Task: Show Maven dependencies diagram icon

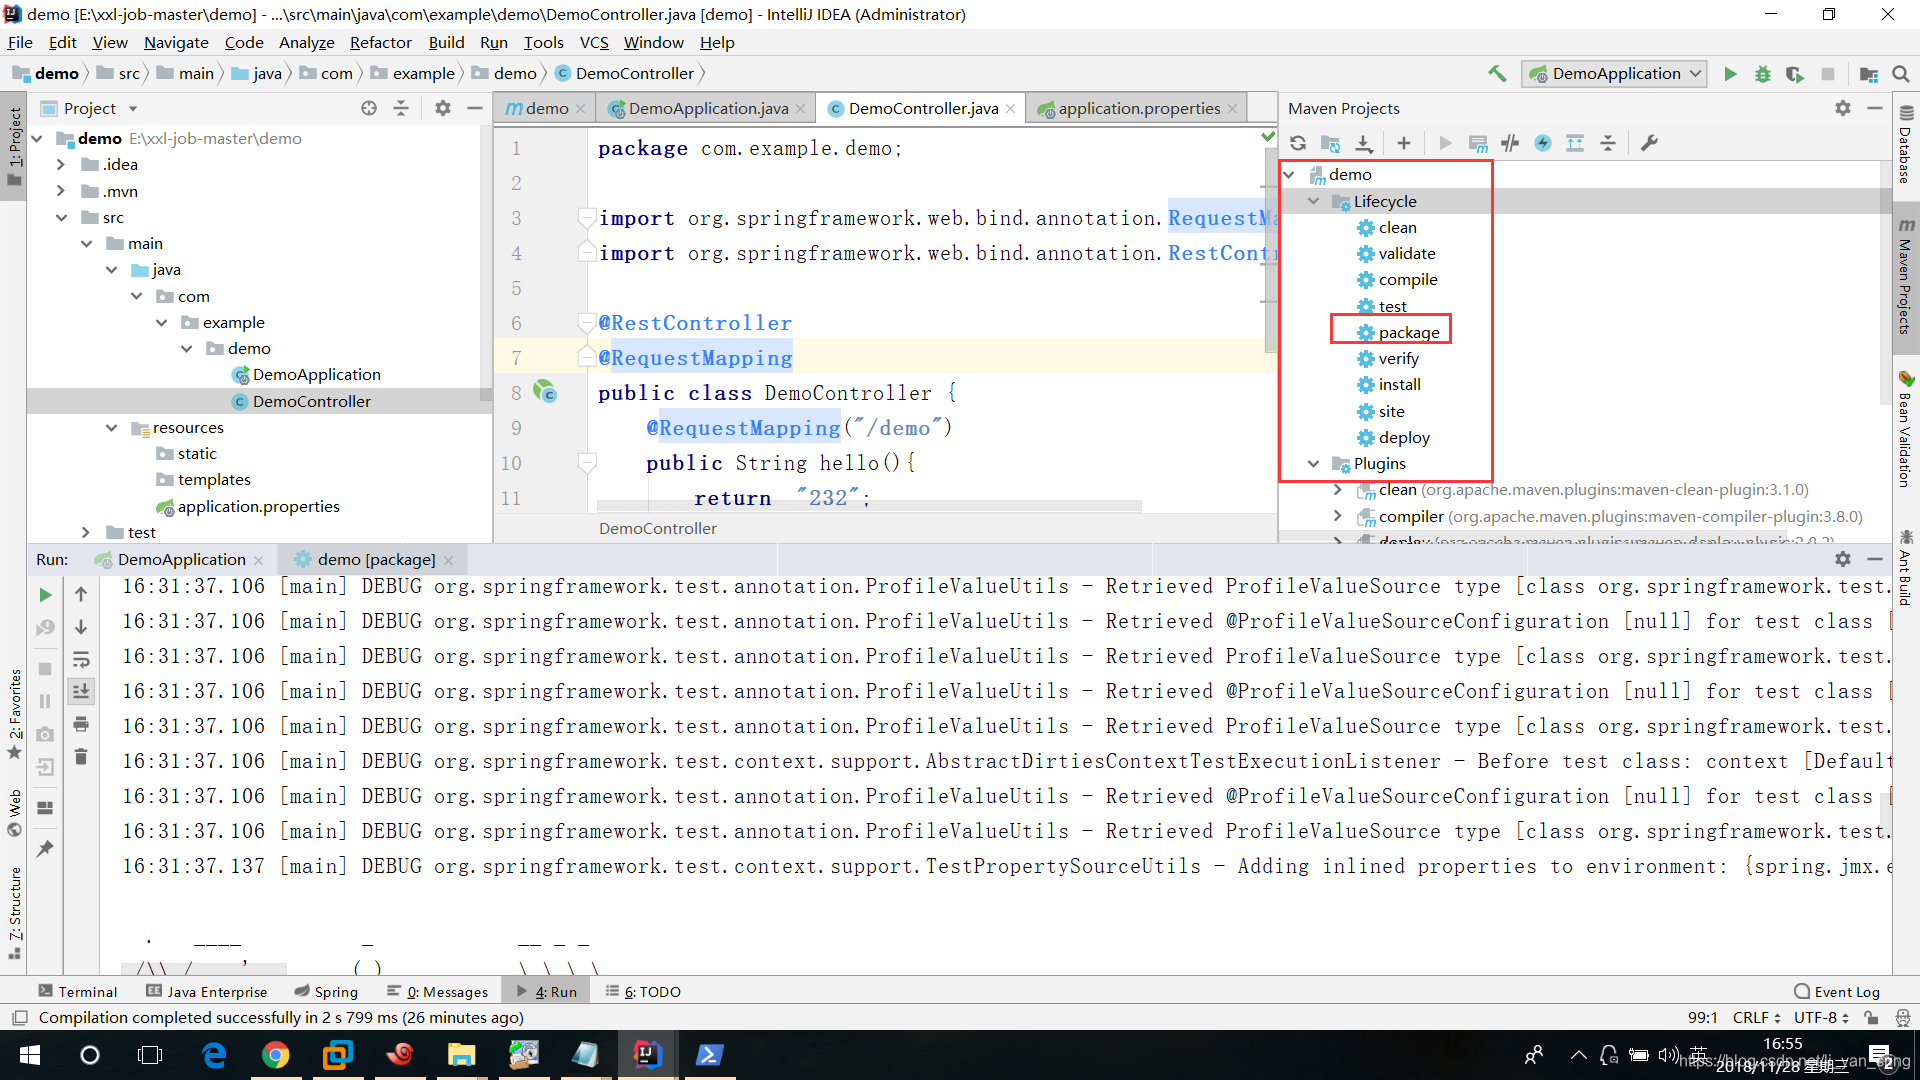Action: click(x=1575, y=143)
